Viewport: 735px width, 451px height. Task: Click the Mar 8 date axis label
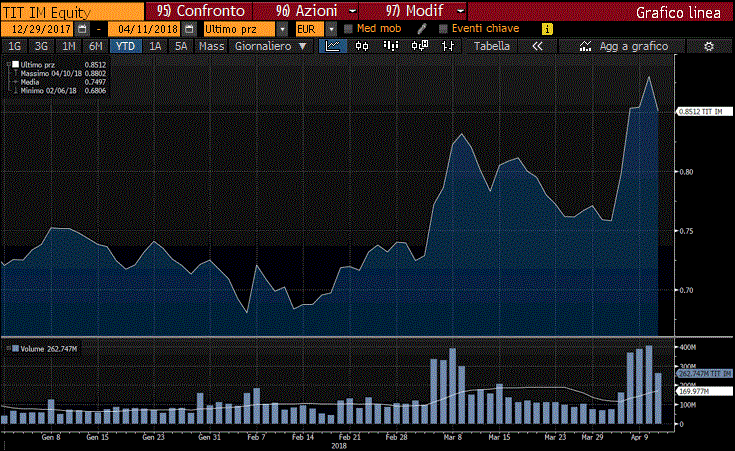pyautogui.click(x=452, y=437)
